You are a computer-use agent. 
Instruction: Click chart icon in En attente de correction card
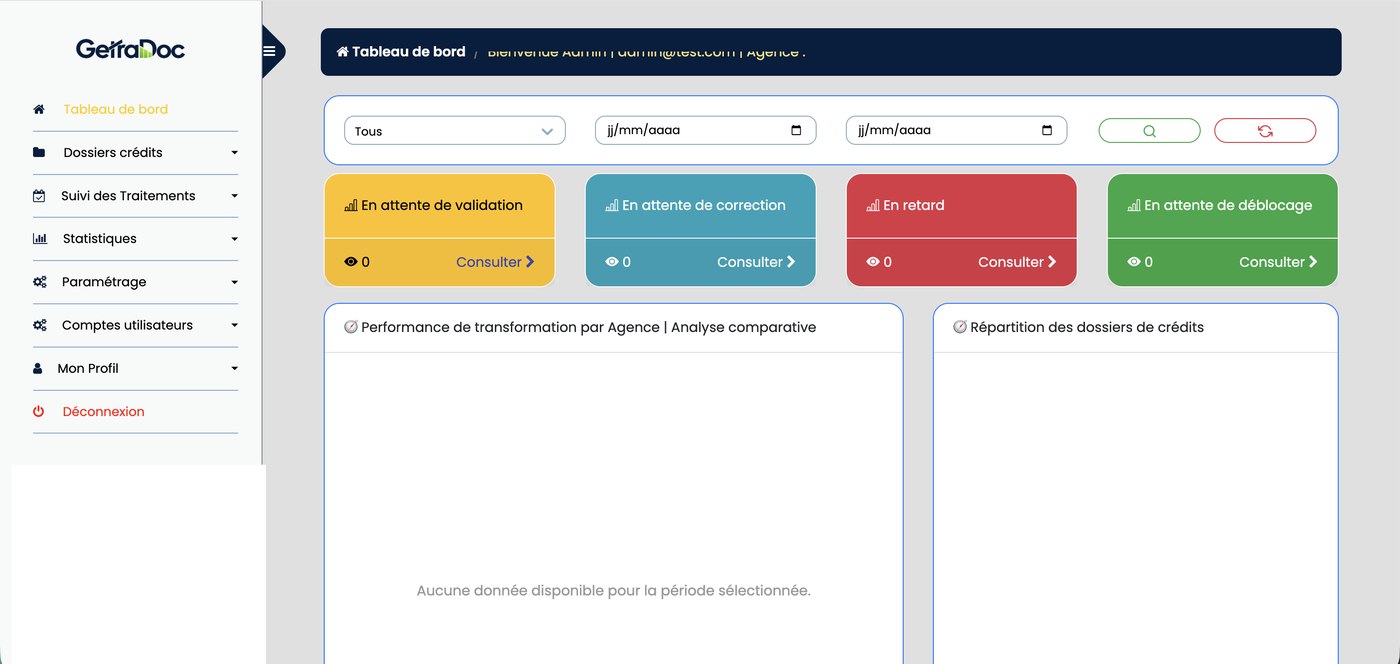[x=611, y=205]
